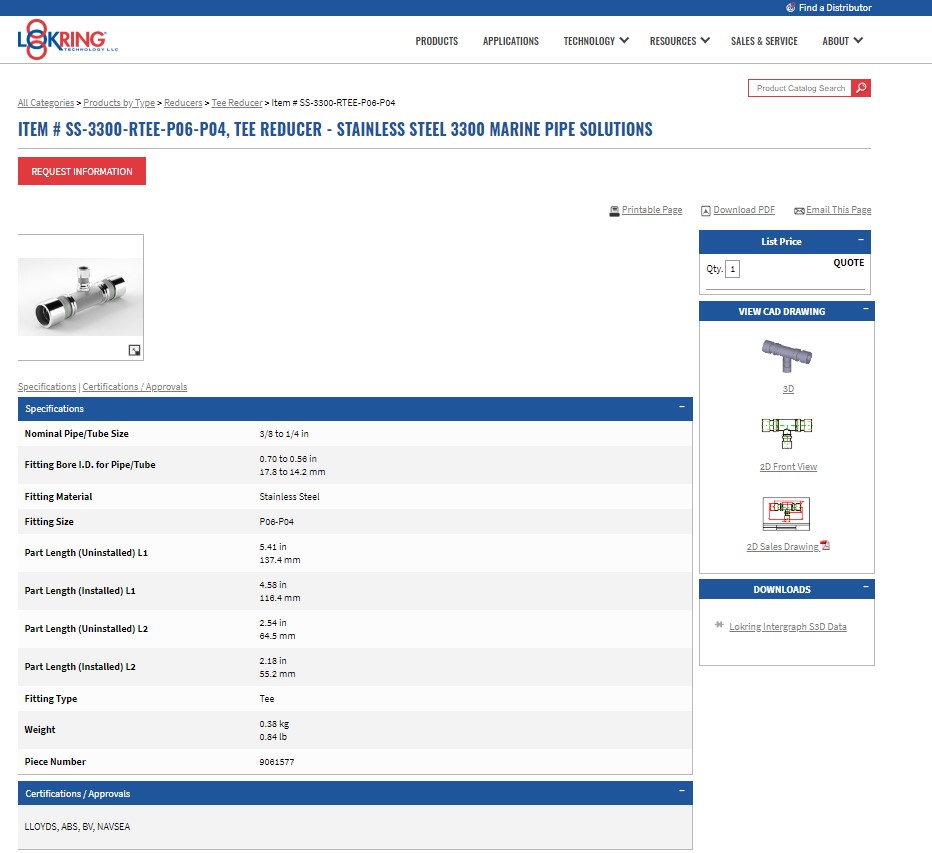
Task: Click the envelope icon beside Email This Page
Action: (799, 210)
